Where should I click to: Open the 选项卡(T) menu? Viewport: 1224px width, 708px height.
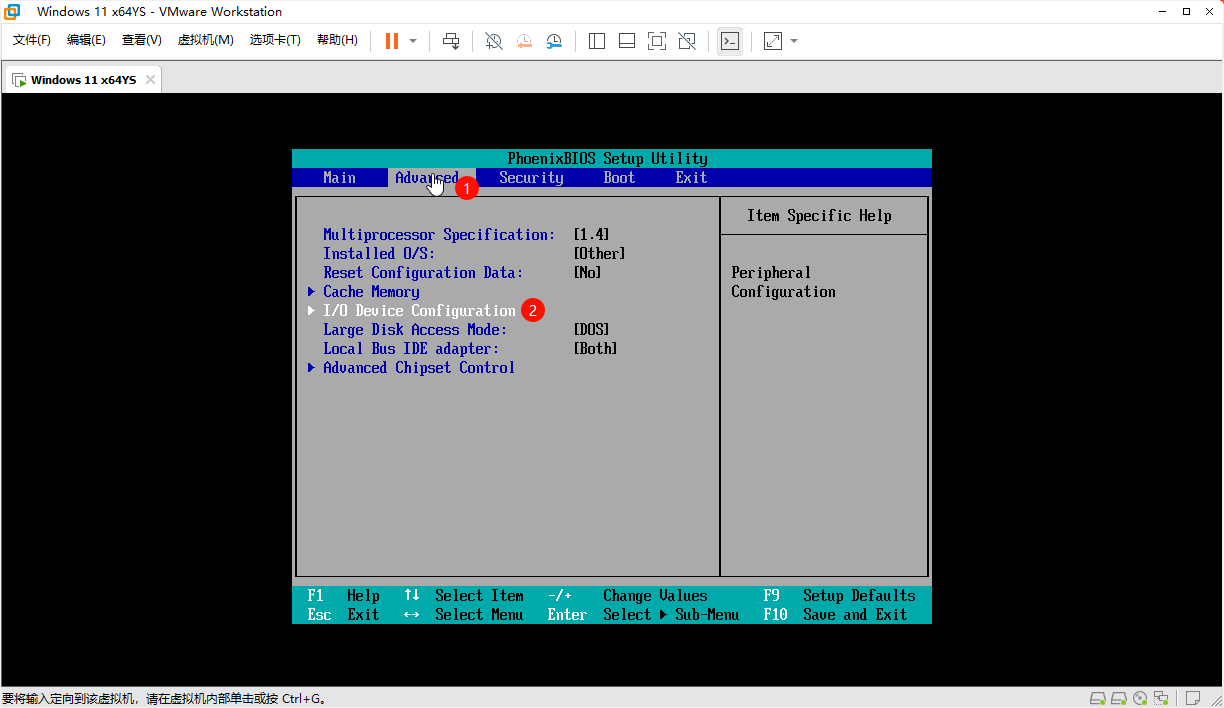(275, 40)
